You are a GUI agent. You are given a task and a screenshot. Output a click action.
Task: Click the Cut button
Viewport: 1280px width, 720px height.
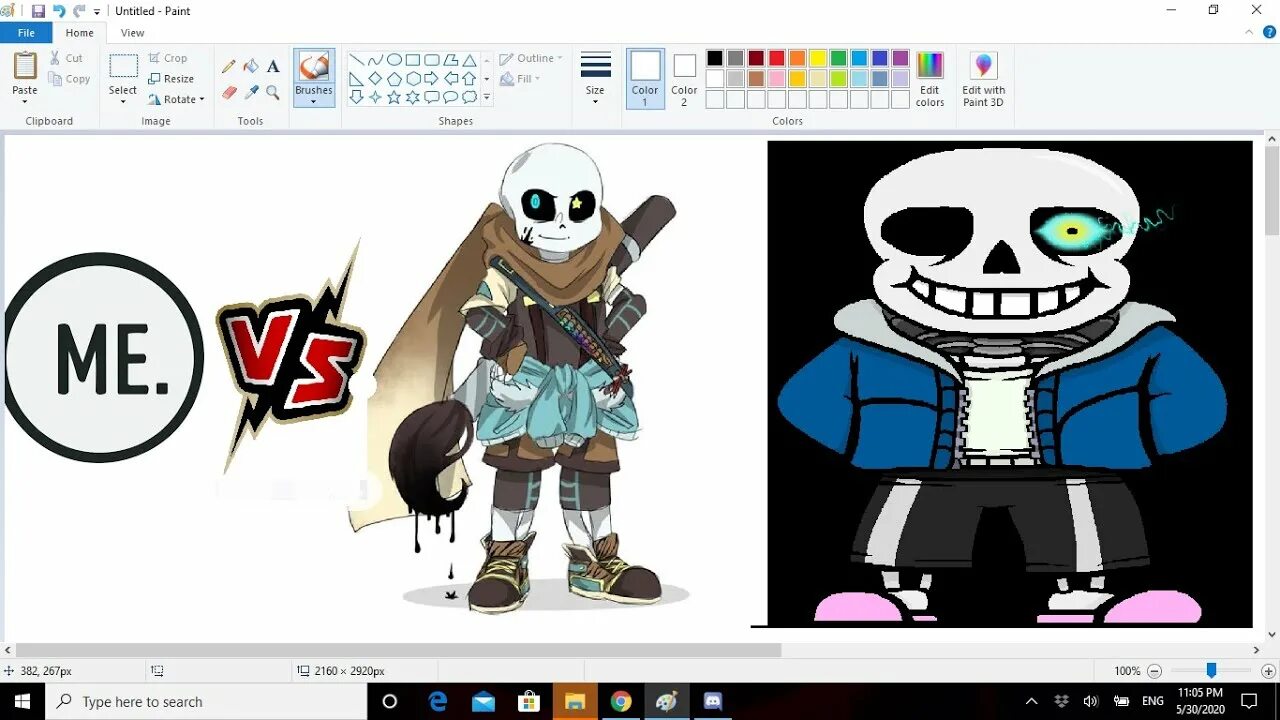(x=66, y=58)
